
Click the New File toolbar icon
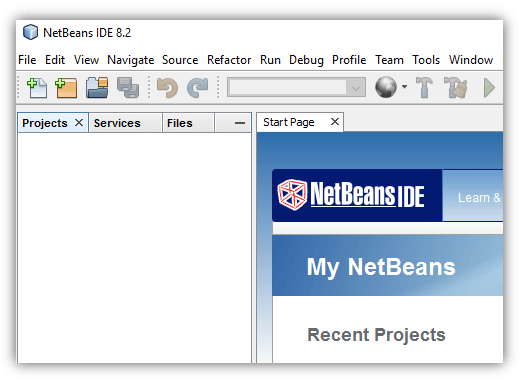pyautogui.click(x=37, y=88)
